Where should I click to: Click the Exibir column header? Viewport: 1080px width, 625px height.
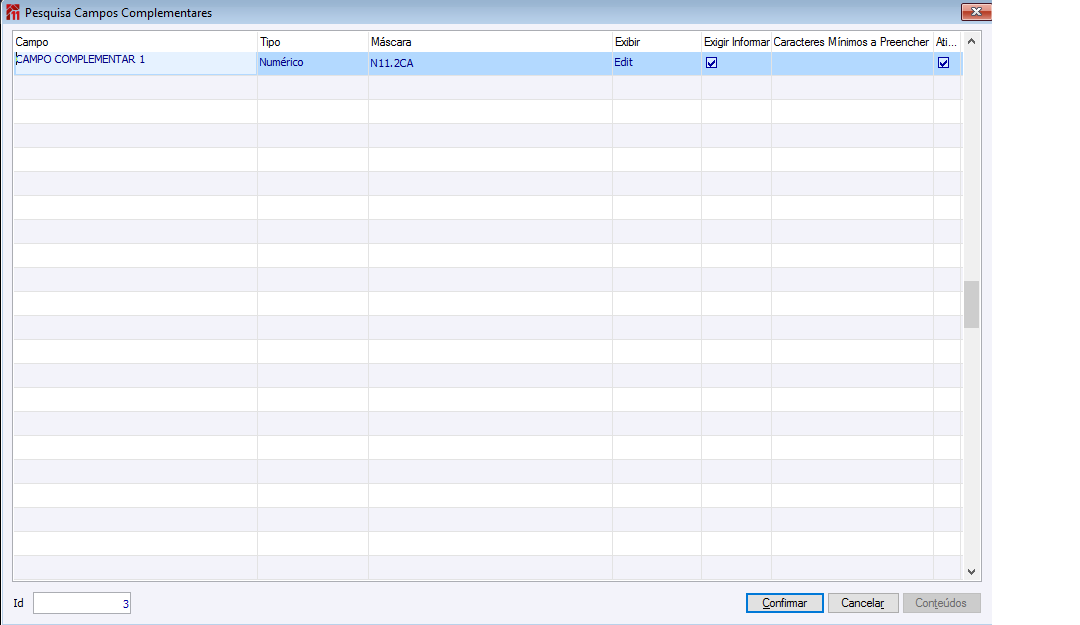point(657,42)
